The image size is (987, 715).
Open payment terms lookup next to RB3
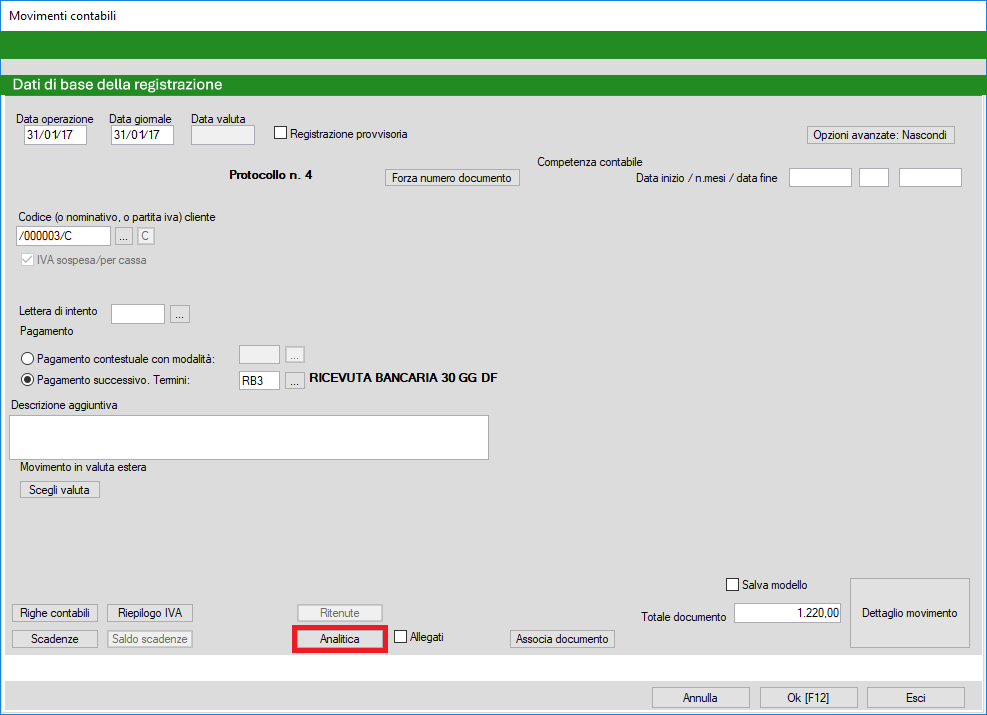tap(295, 381)
